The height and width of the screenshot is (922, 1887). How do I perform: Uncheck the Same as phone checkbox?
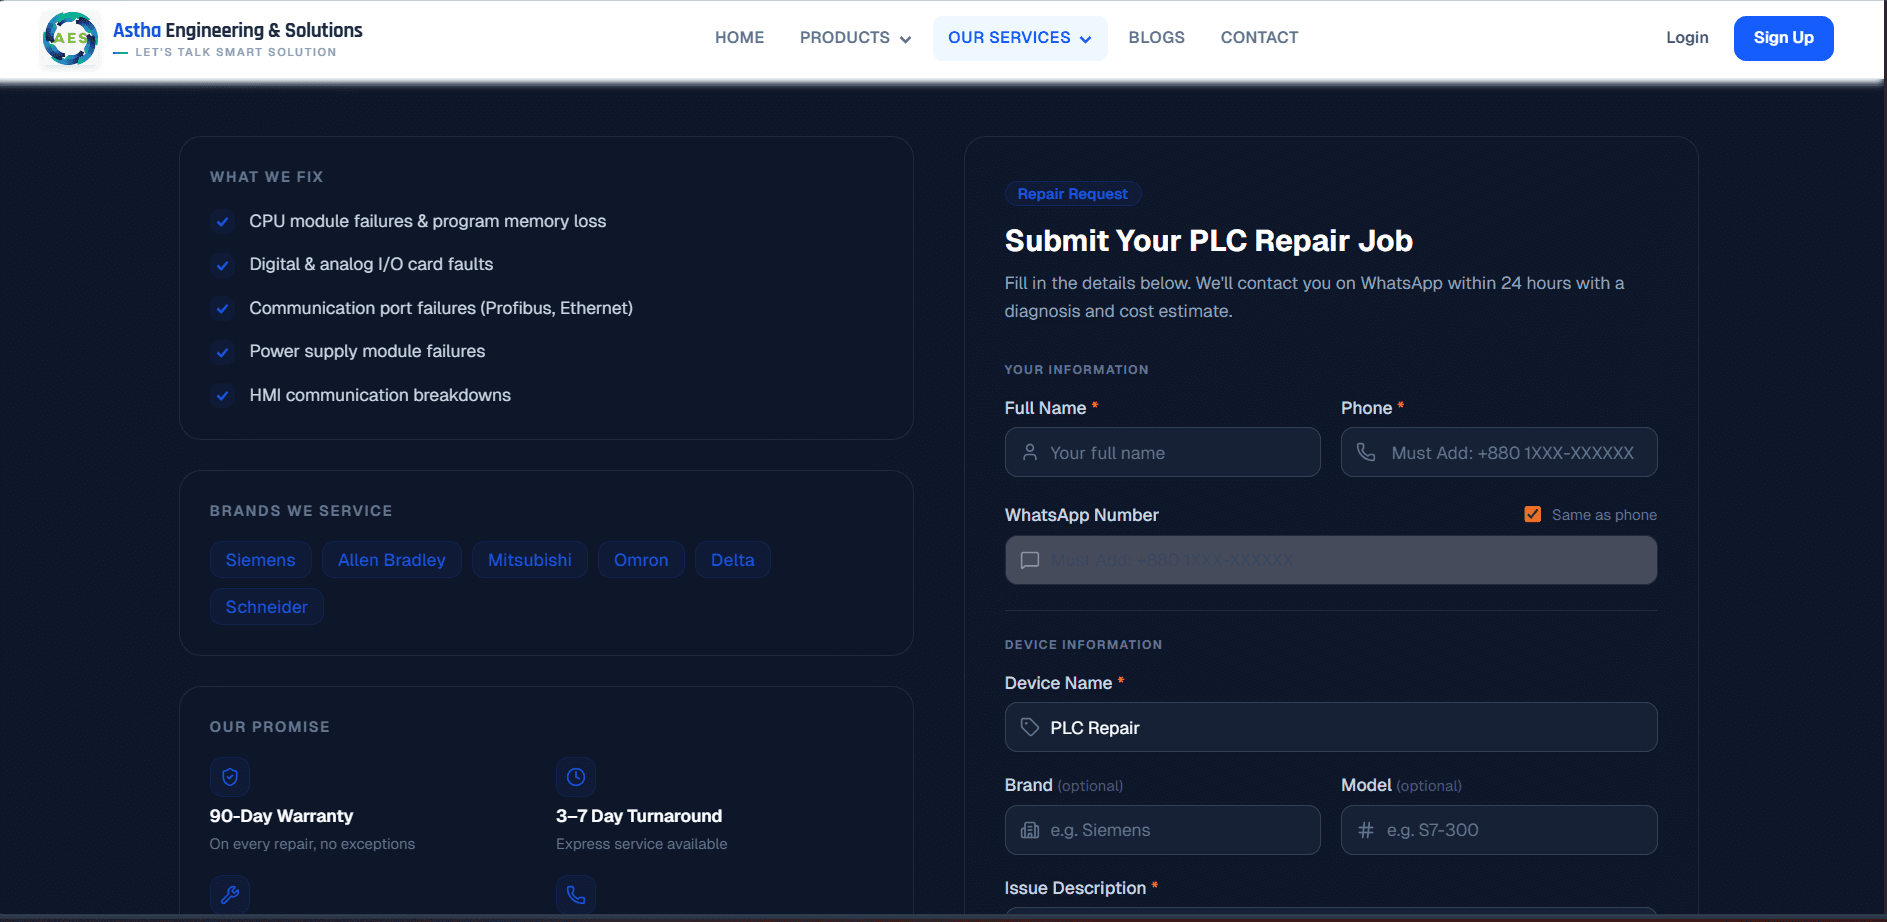1532,514
